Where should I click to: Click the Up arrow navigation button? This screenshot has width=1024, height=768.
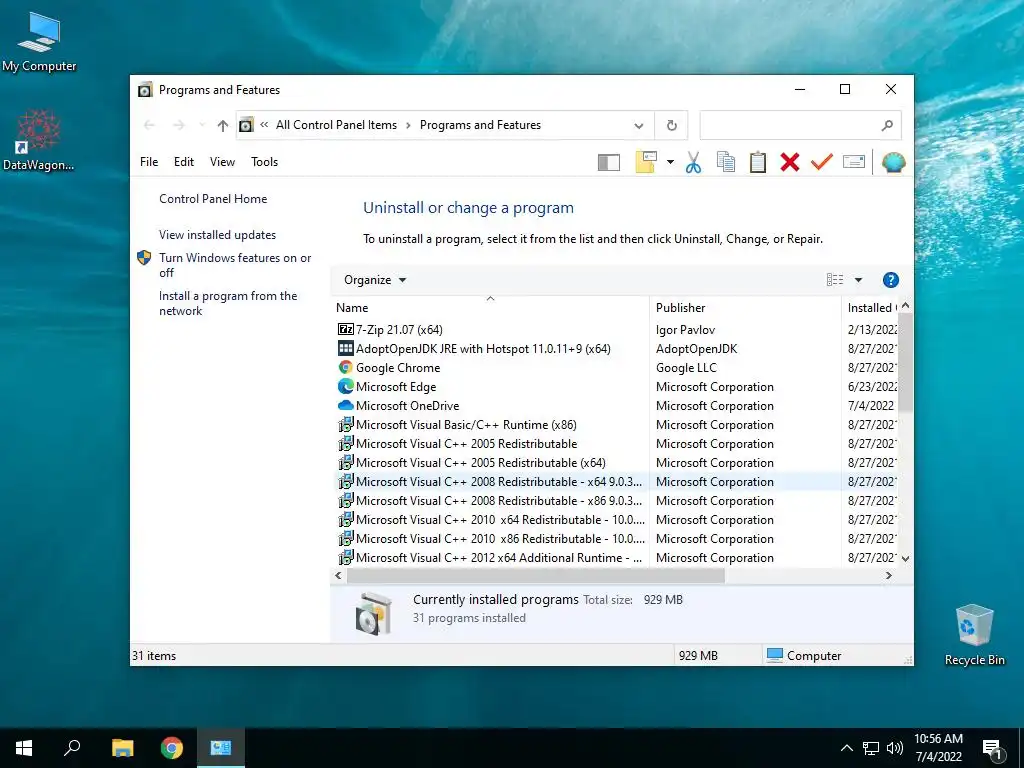click(x=223, y=125)
